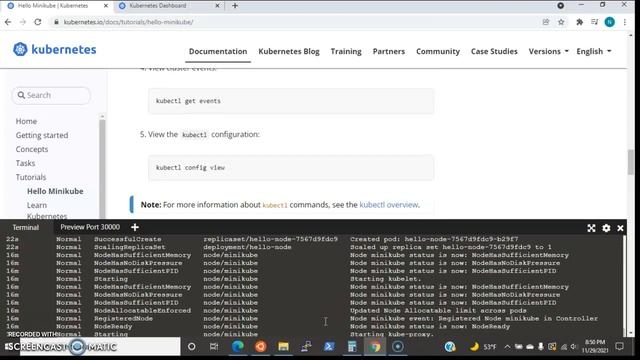Open Chrome from taskbar

(375, 347)
